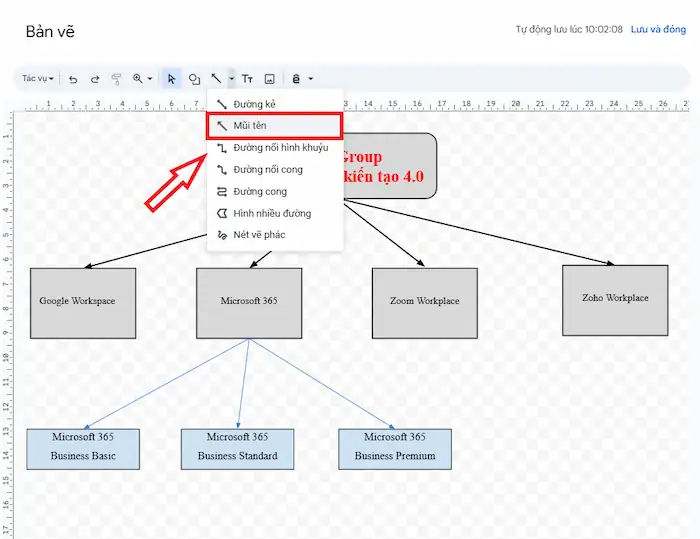This screenshot has width=700, height=539.
Task: Open the Word art icon
Action: point(296,79)
